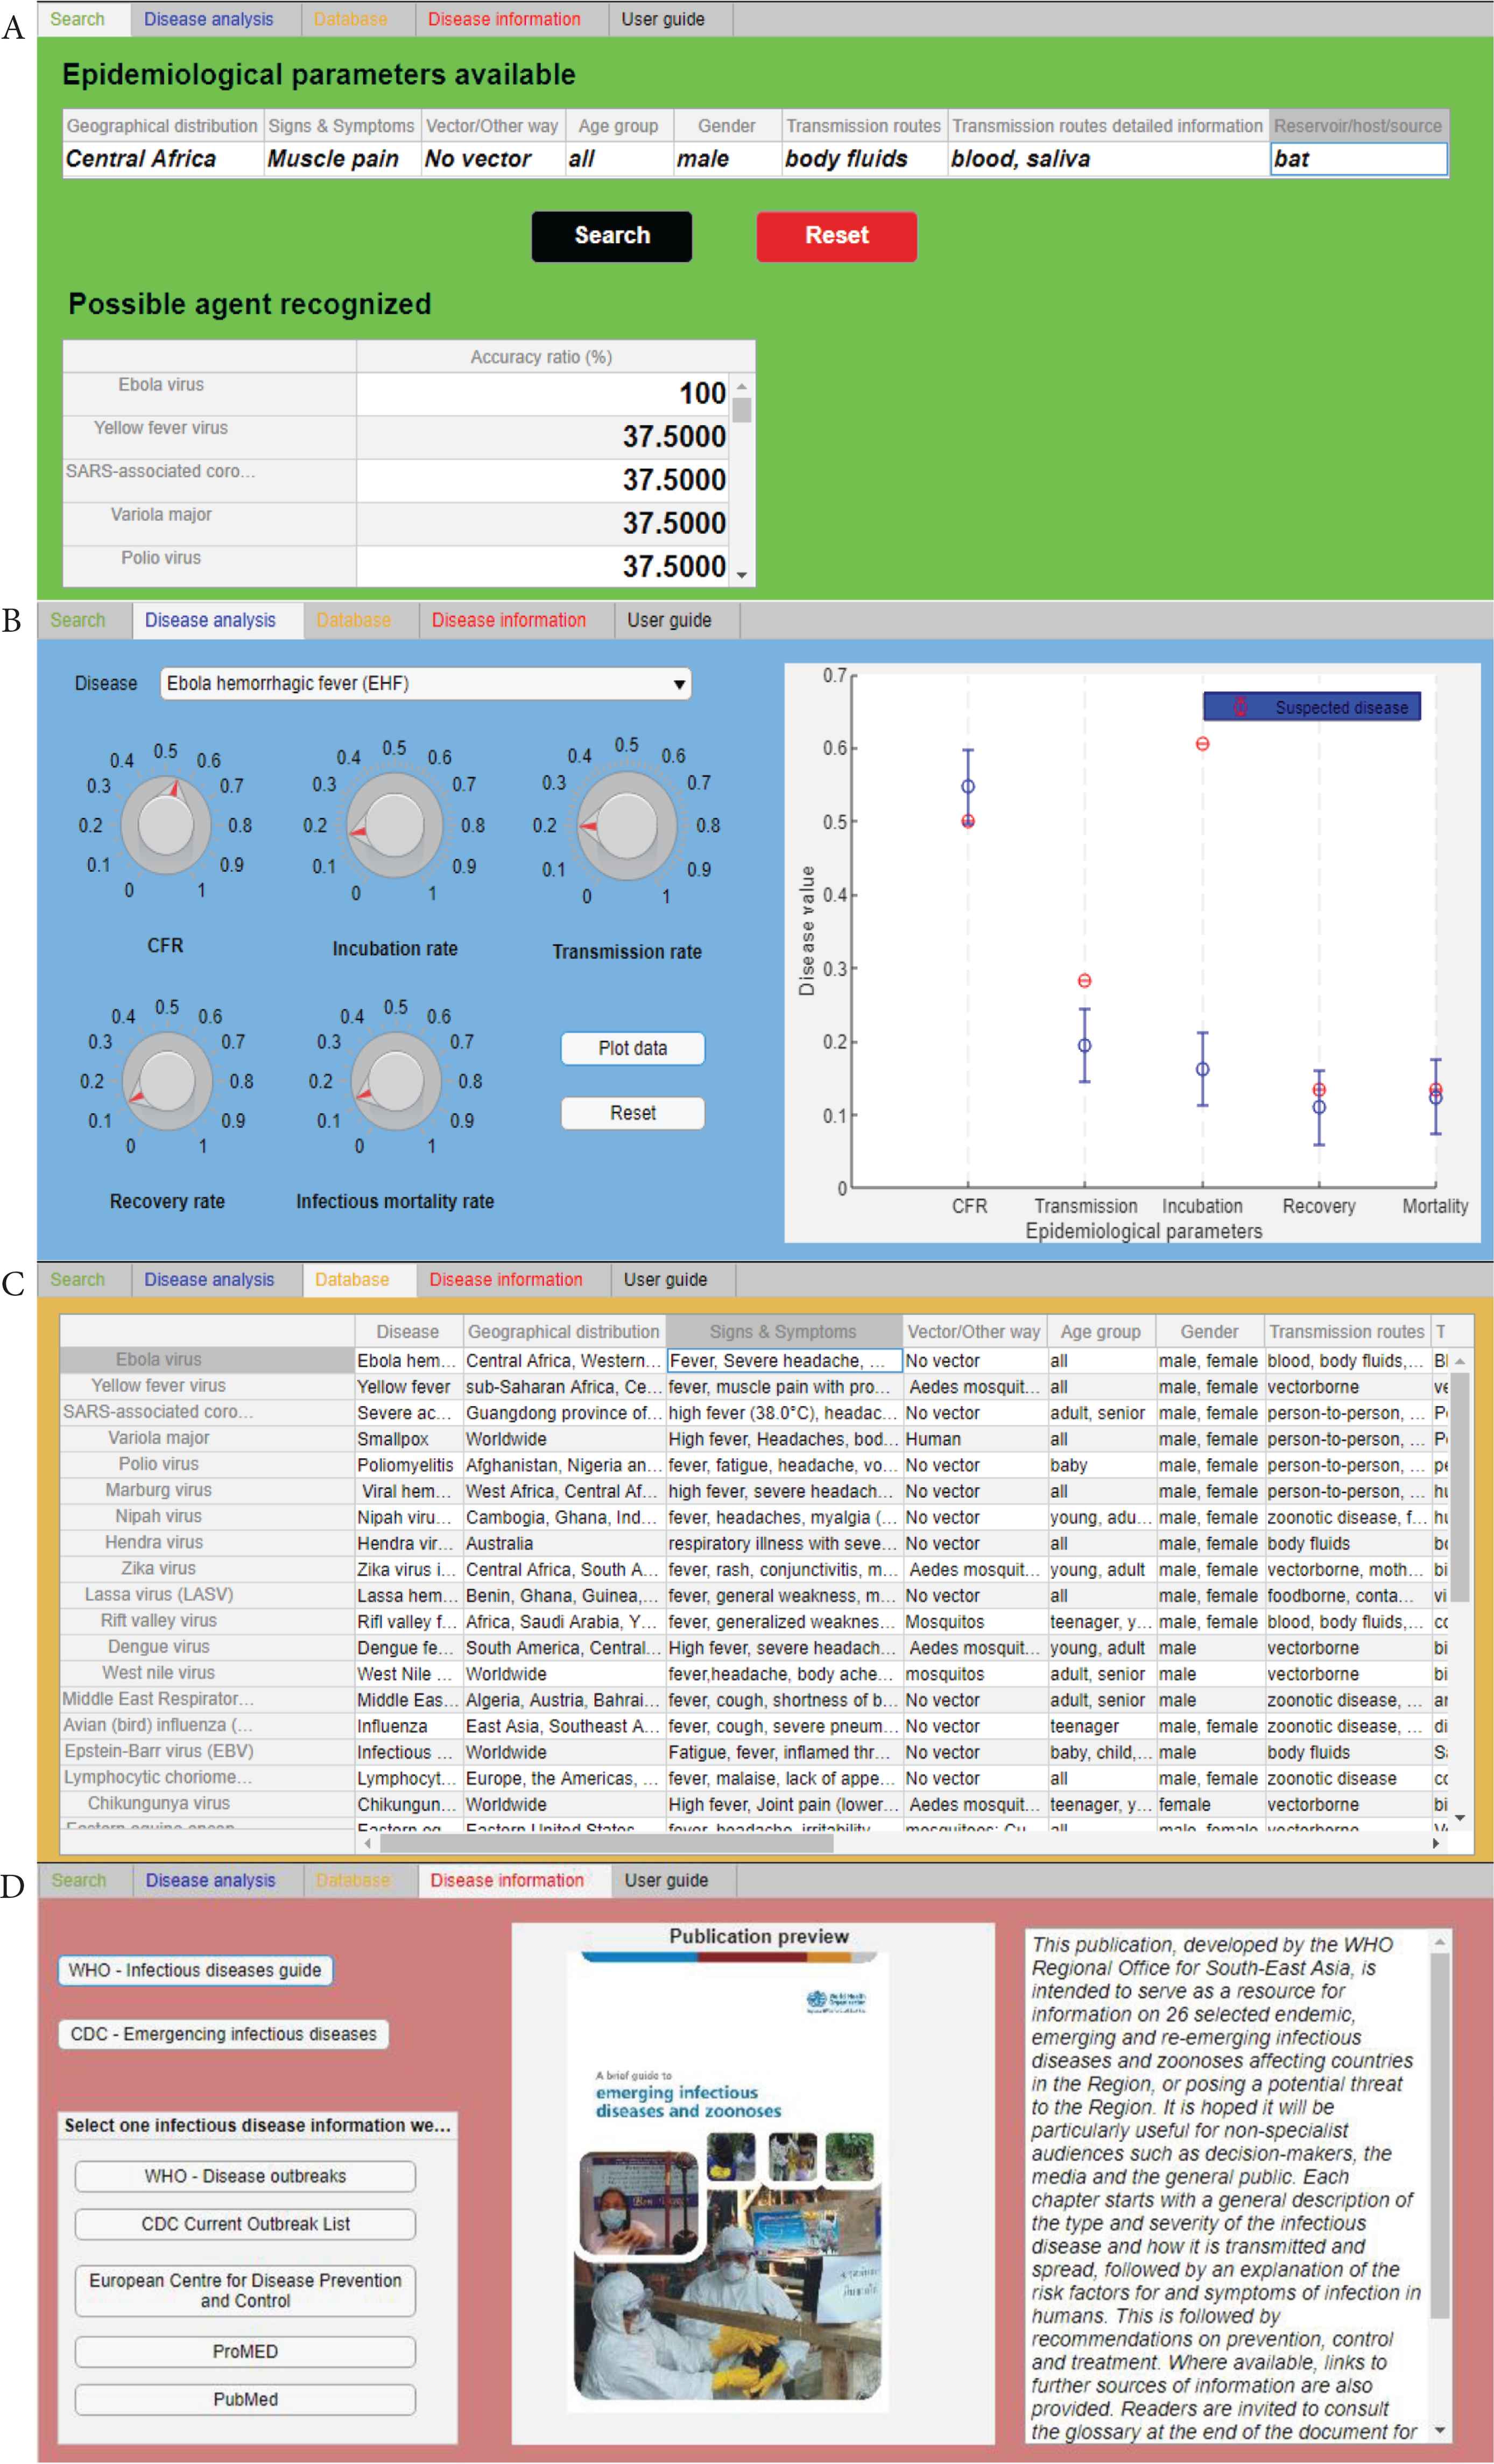Adjust the CFR knob dial

click(165, 824)
